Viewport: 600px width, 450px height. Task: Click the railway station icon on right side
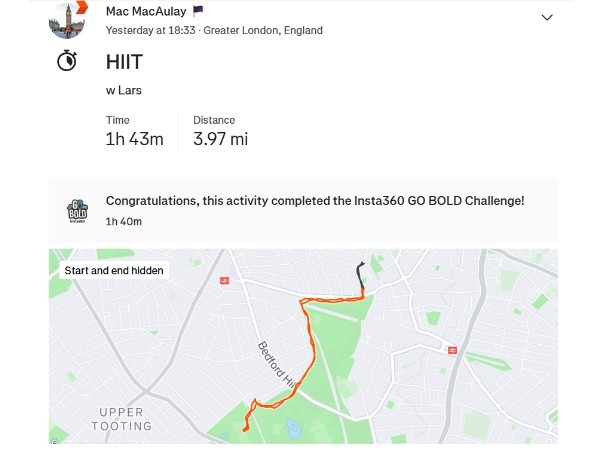point(452,350)
